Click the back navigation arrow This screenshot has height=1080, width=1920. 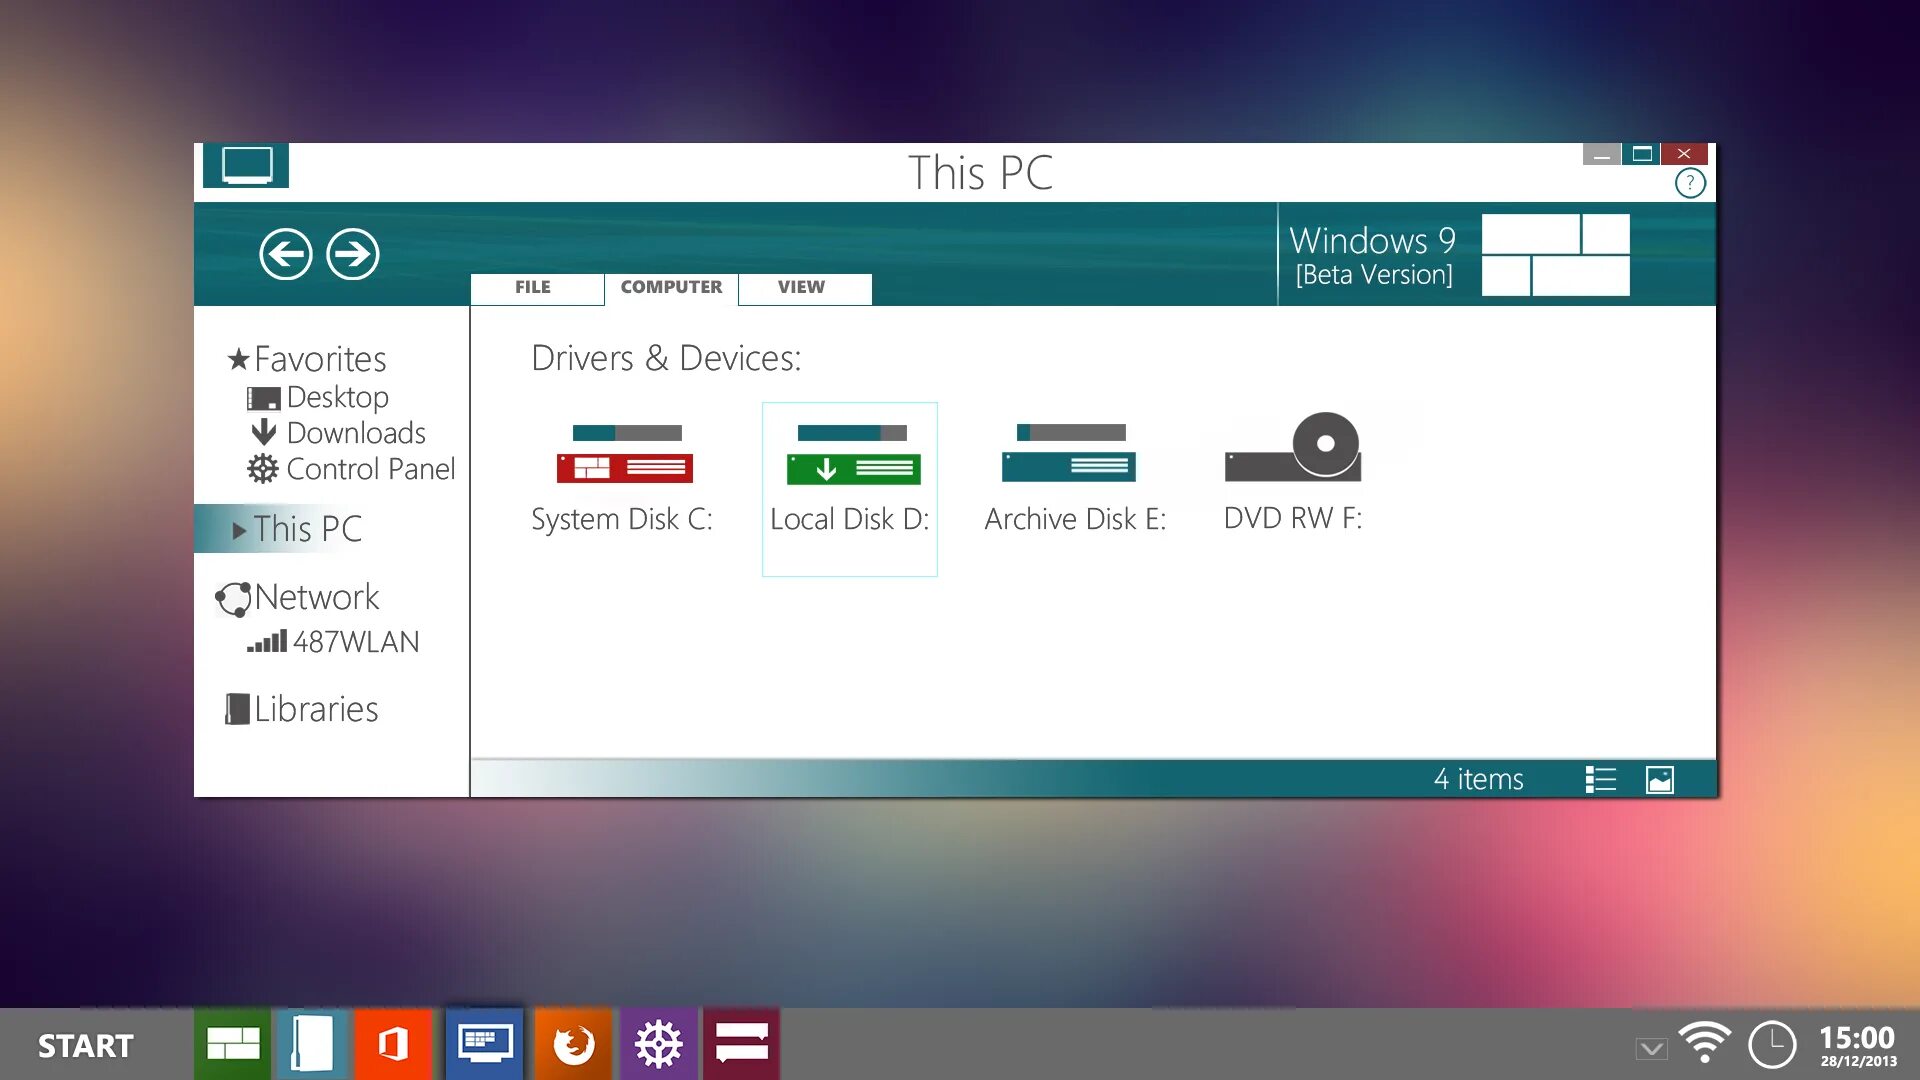tap(286, 254)
